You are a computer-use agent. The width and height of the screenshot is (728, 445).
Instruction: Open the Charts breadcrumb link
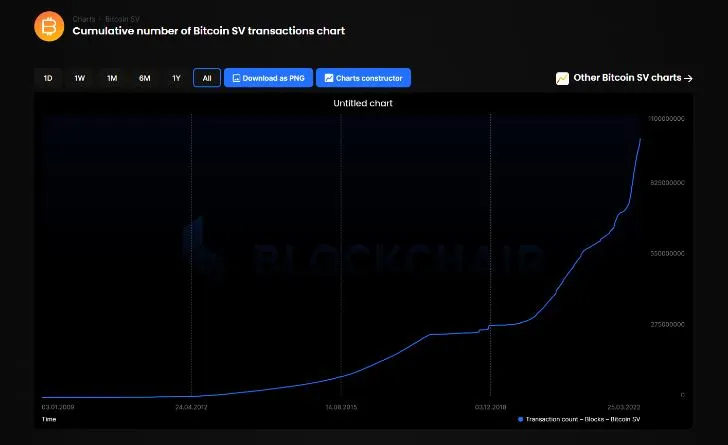coord(84,19)
